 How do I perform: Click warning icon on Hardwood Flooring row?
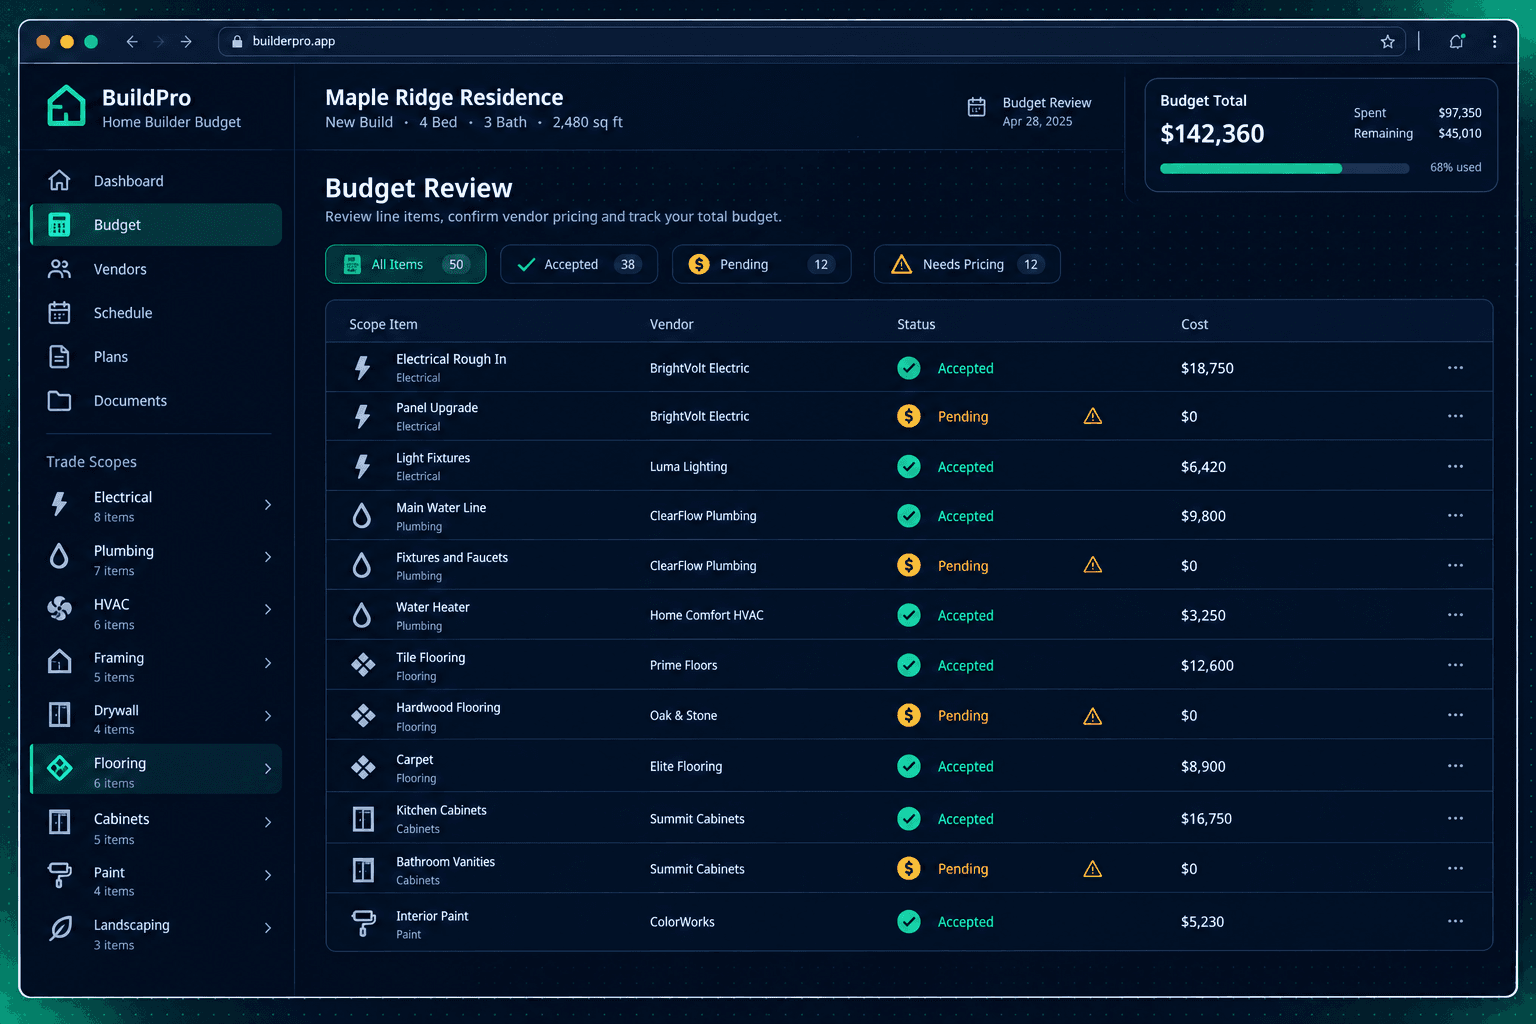1093,716
